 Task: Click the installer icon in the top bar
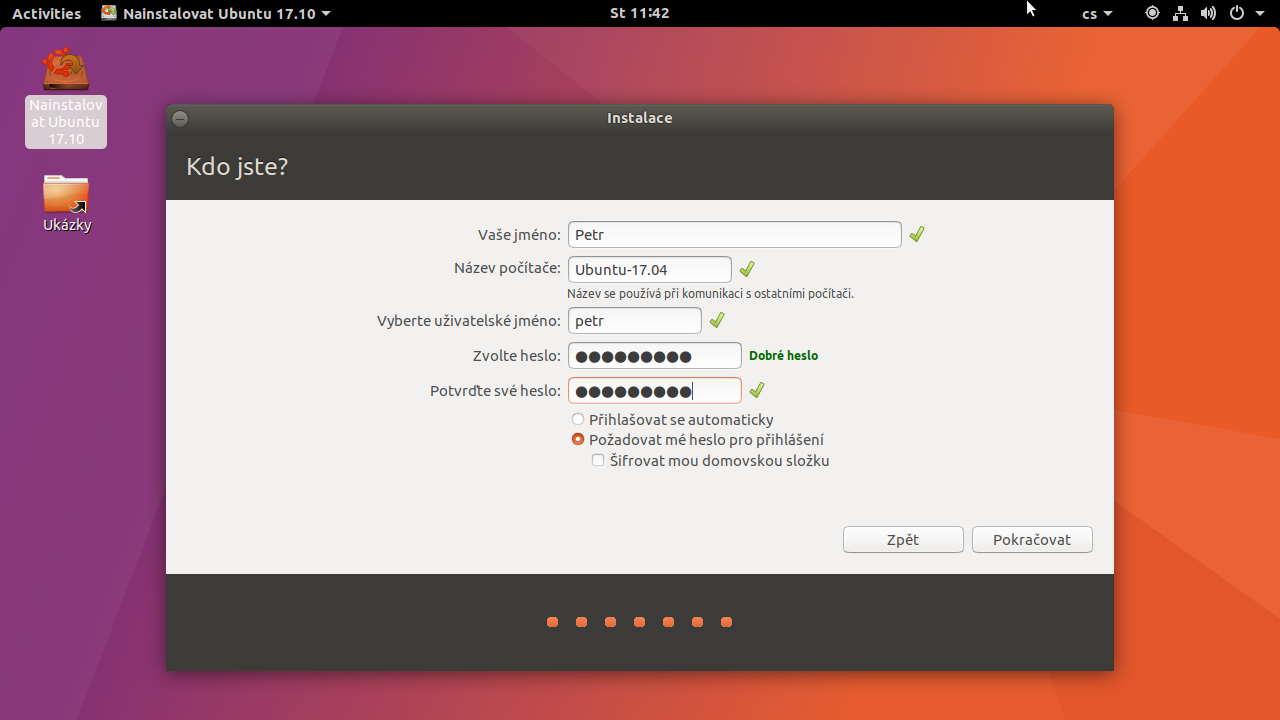[109, 13]
